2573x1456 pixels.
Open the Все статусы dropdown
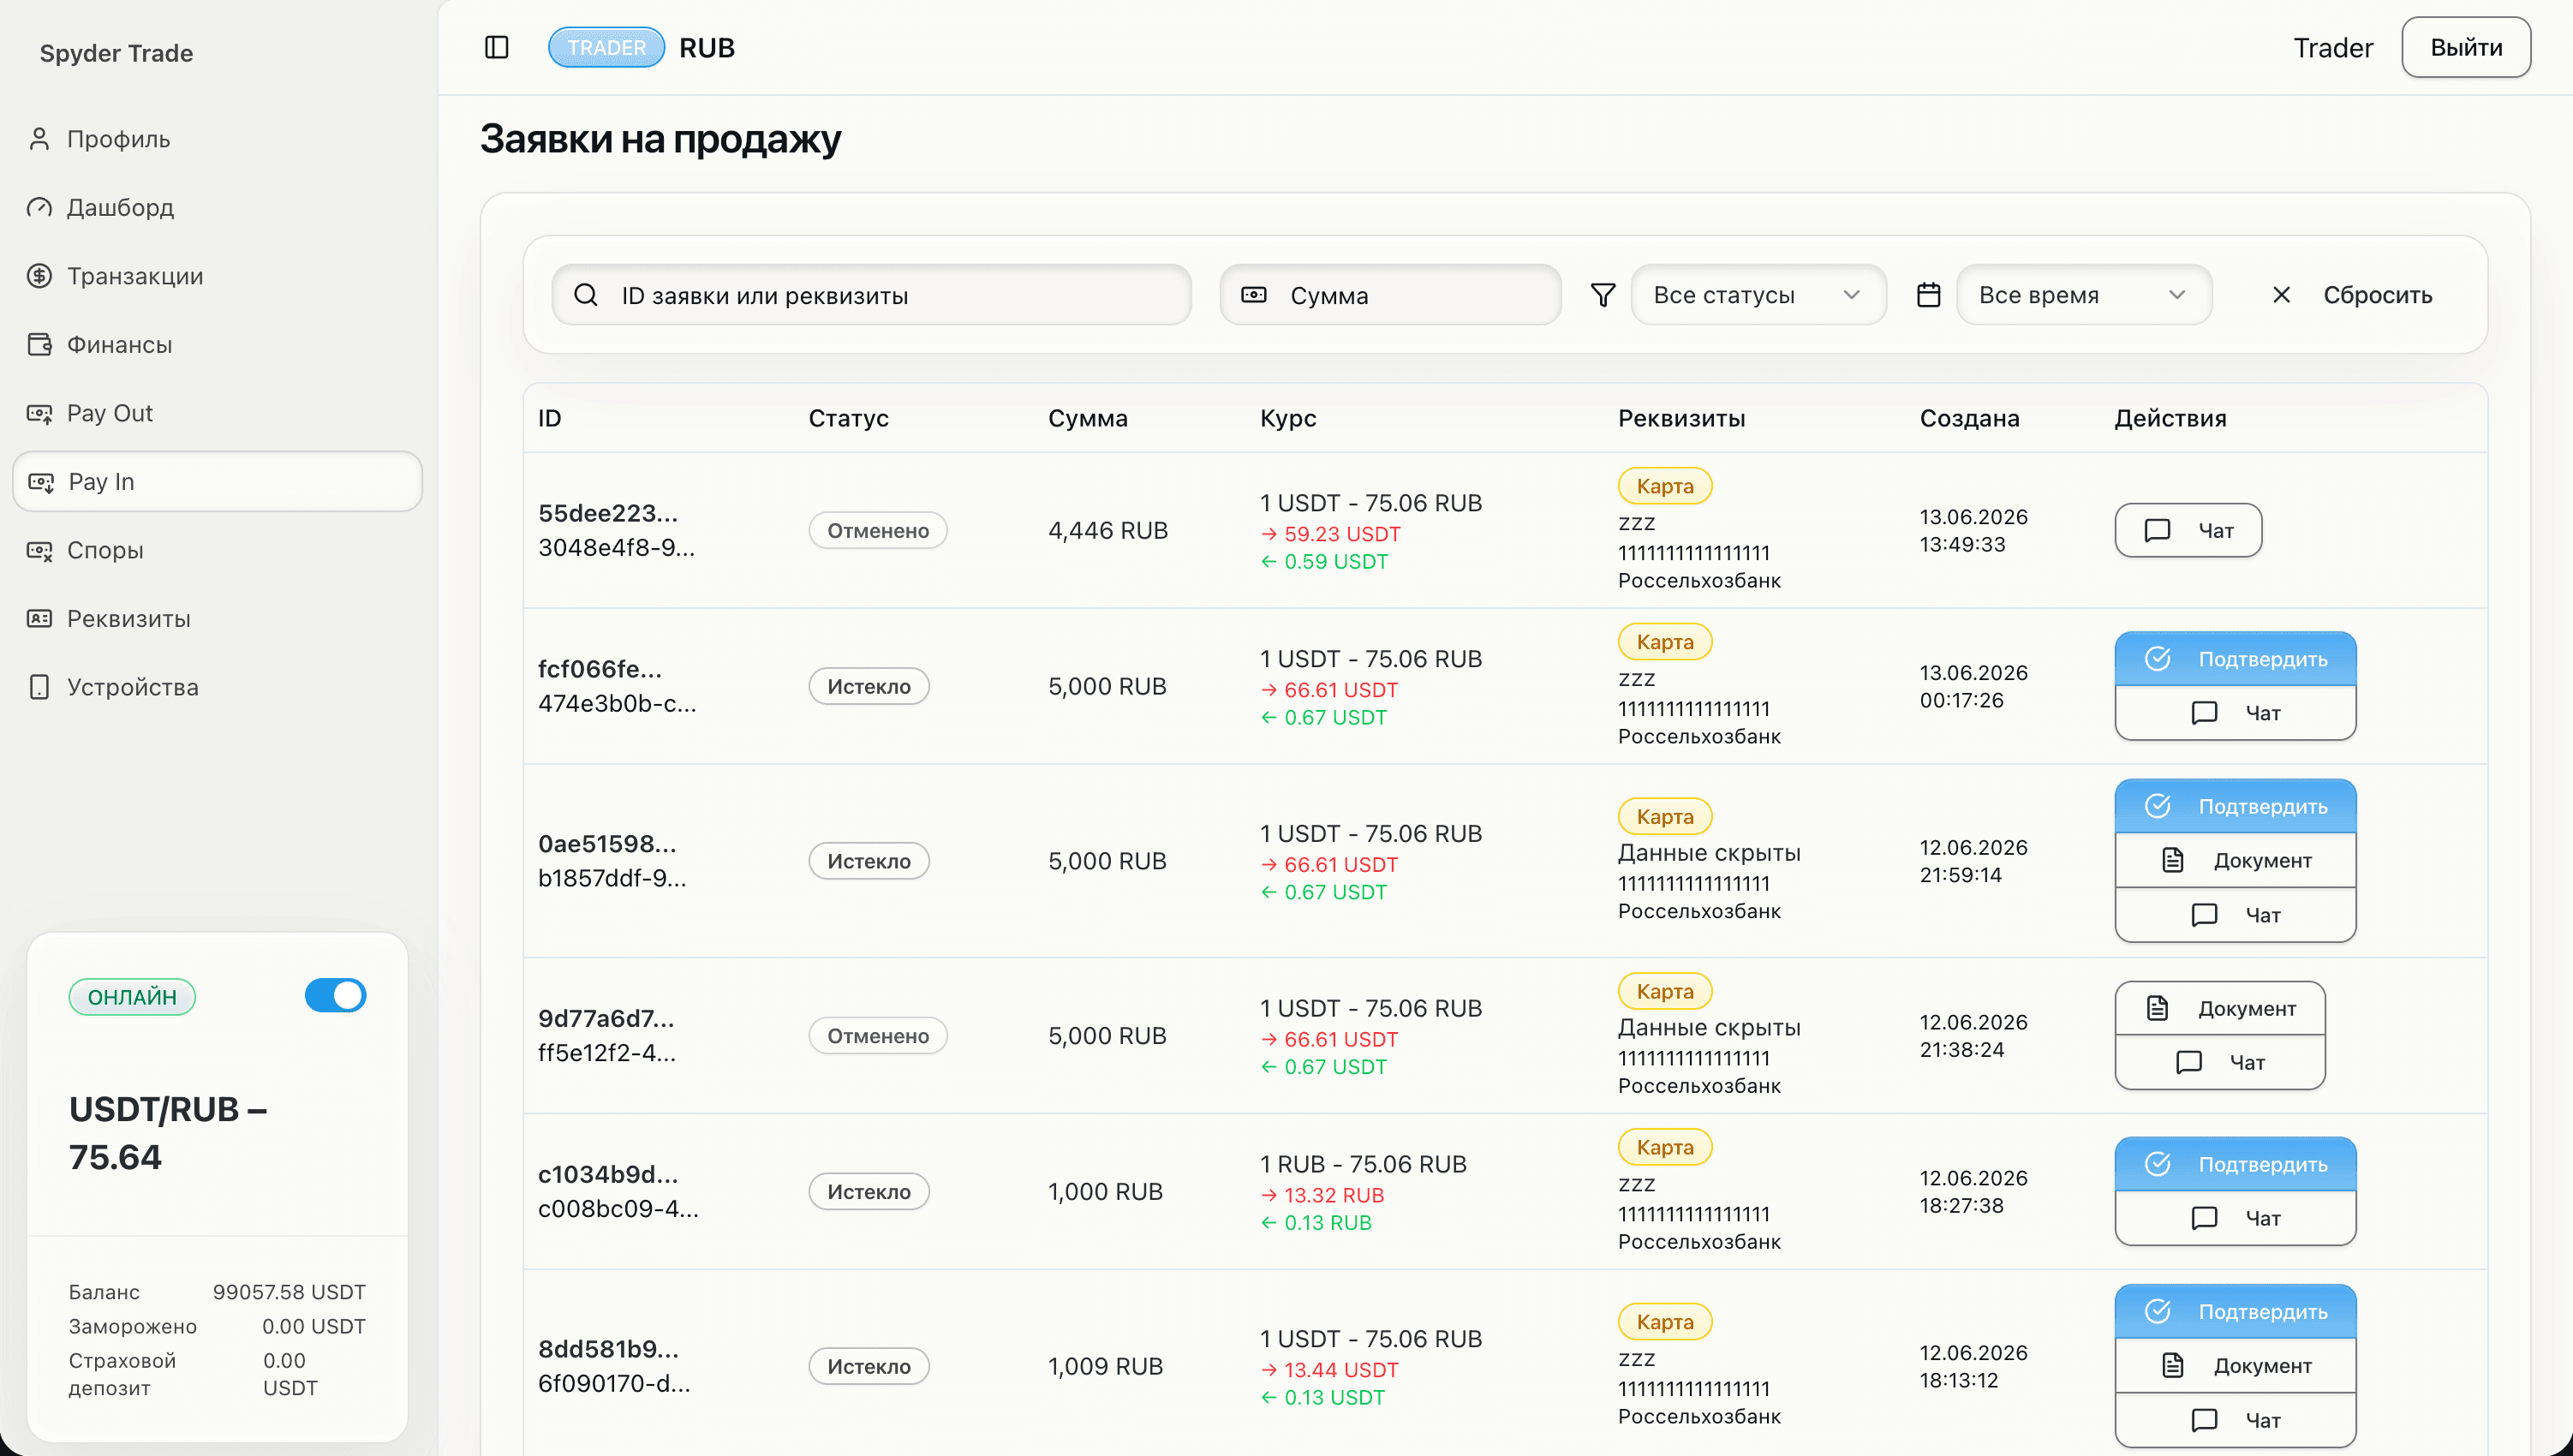coord(1758,295)
